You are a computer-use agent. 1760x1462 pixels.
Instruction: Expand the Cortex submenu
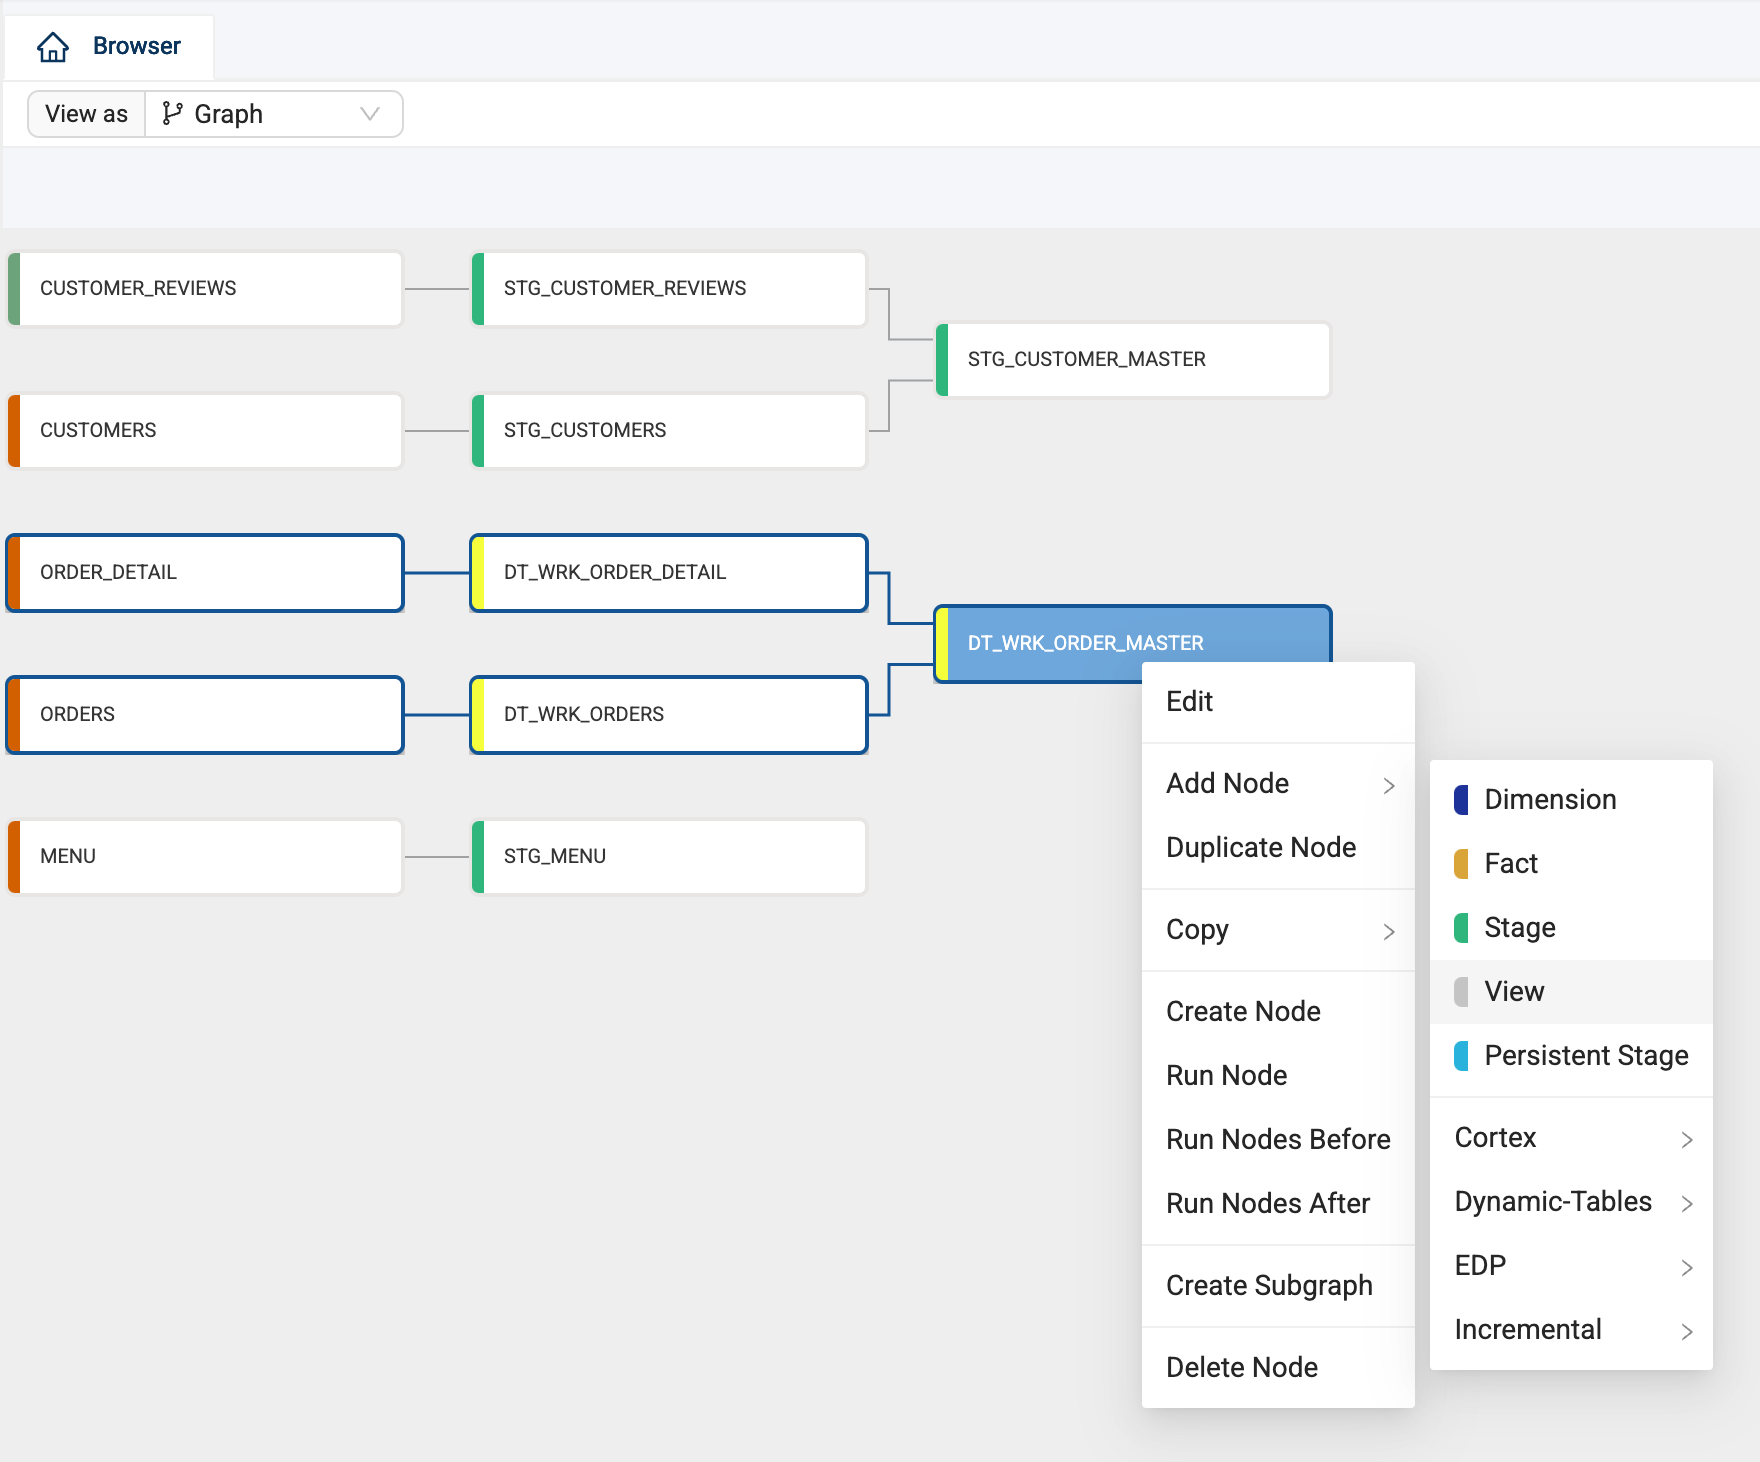pos(1571,1138)
